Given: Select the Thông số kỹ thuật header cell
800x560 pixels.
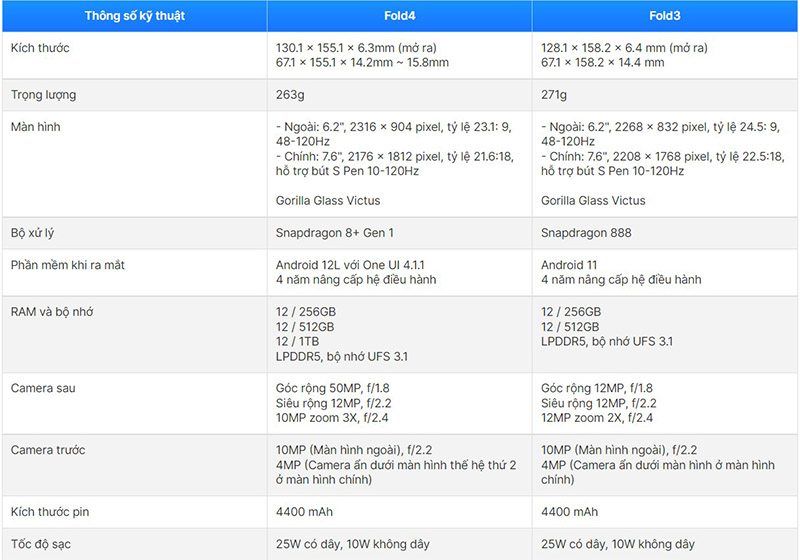Looking at the screenshot, I should click(x=135, y=16).
